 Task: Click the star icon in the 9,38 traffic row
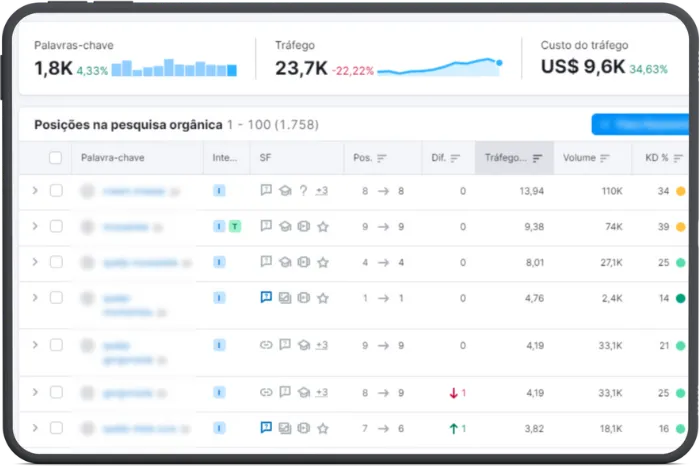323,227
